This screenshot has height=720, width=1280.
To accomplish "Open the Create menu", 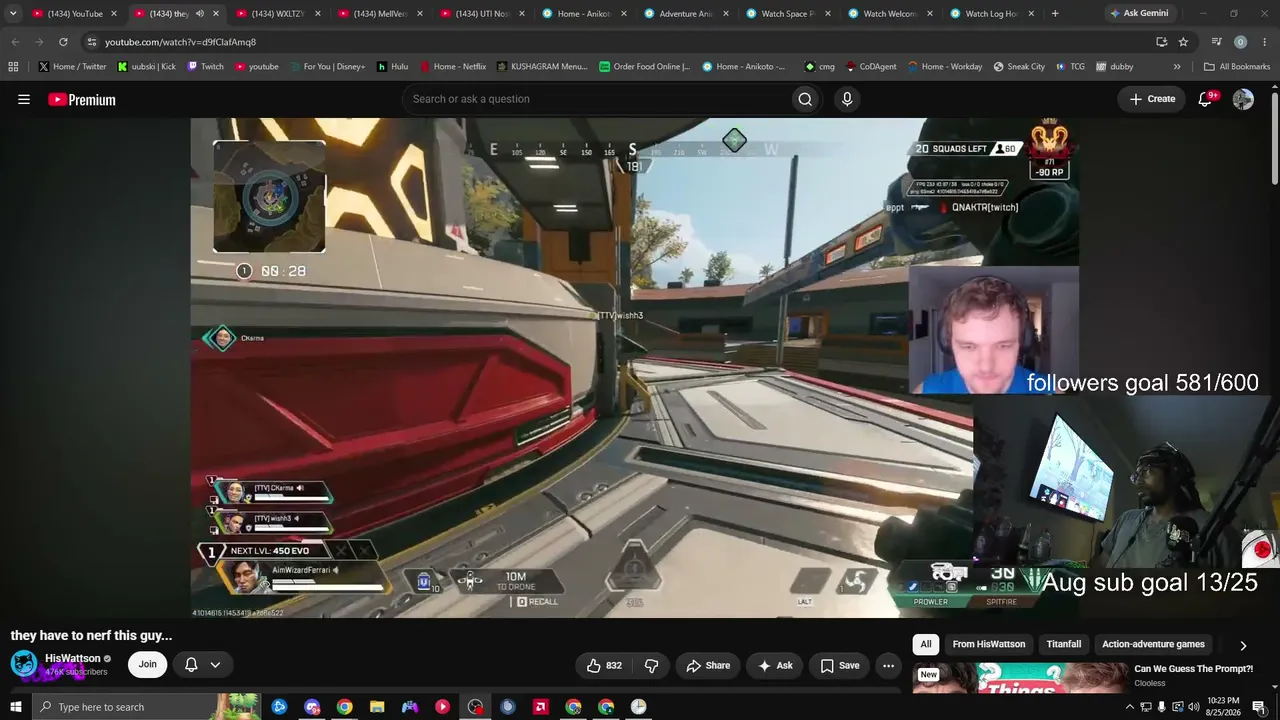I will (x=1152, y=99).
